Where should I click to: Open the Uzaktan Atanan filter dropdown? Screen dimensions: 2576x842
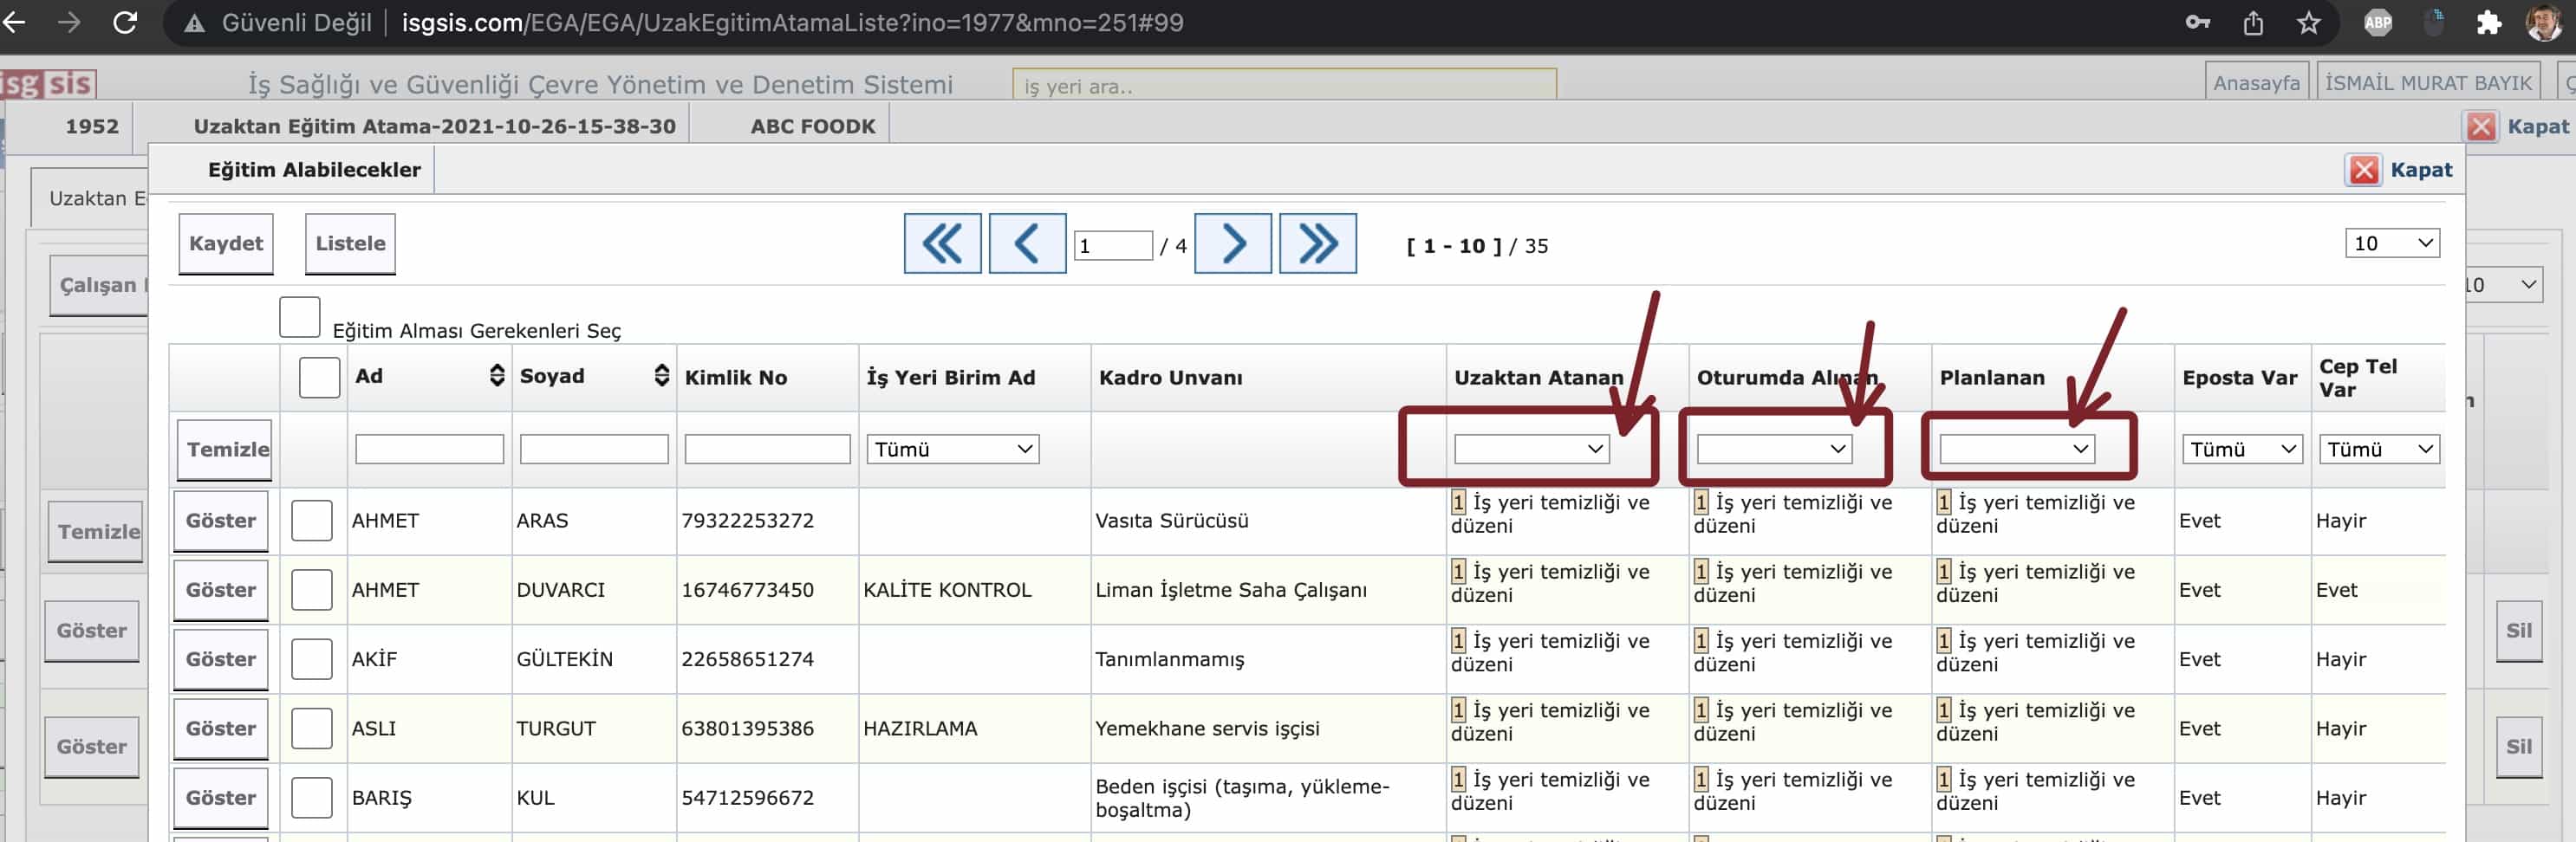(1530, 449)
